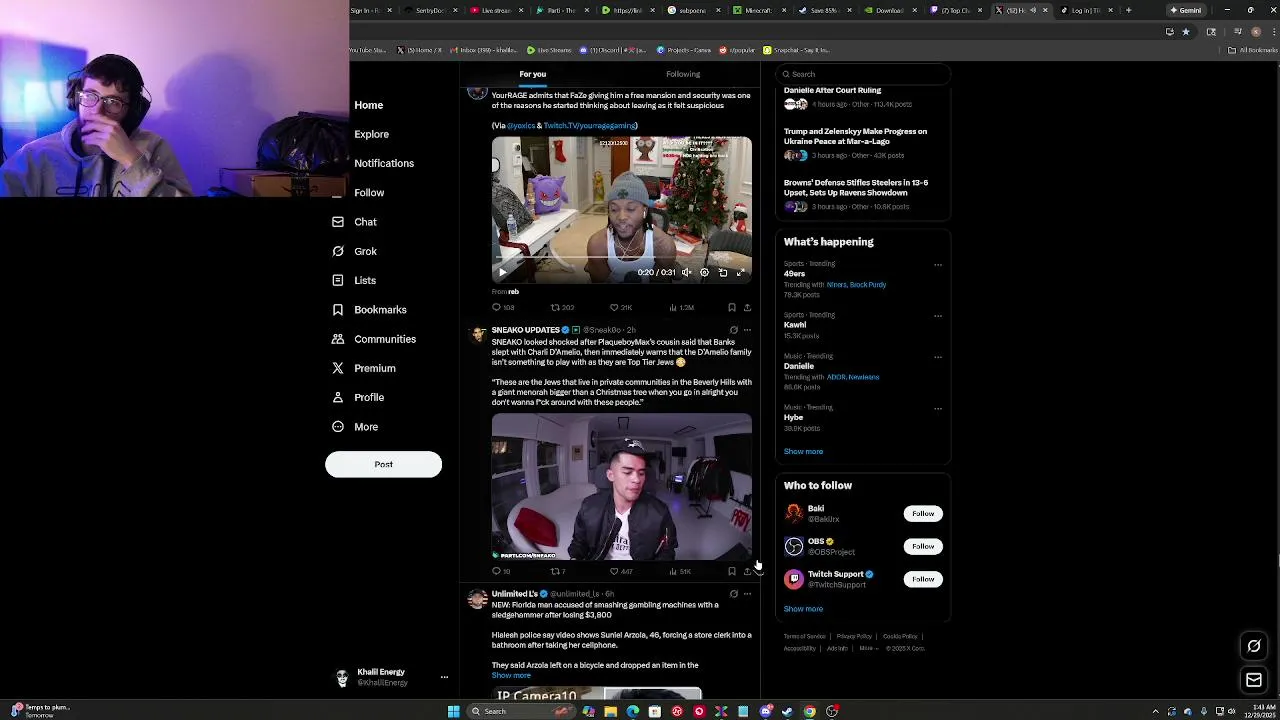Image resolution: width=1280 pixels, height=720 pixels.
Task: Follow the OBS account
Action: click(x=923, y=546)
